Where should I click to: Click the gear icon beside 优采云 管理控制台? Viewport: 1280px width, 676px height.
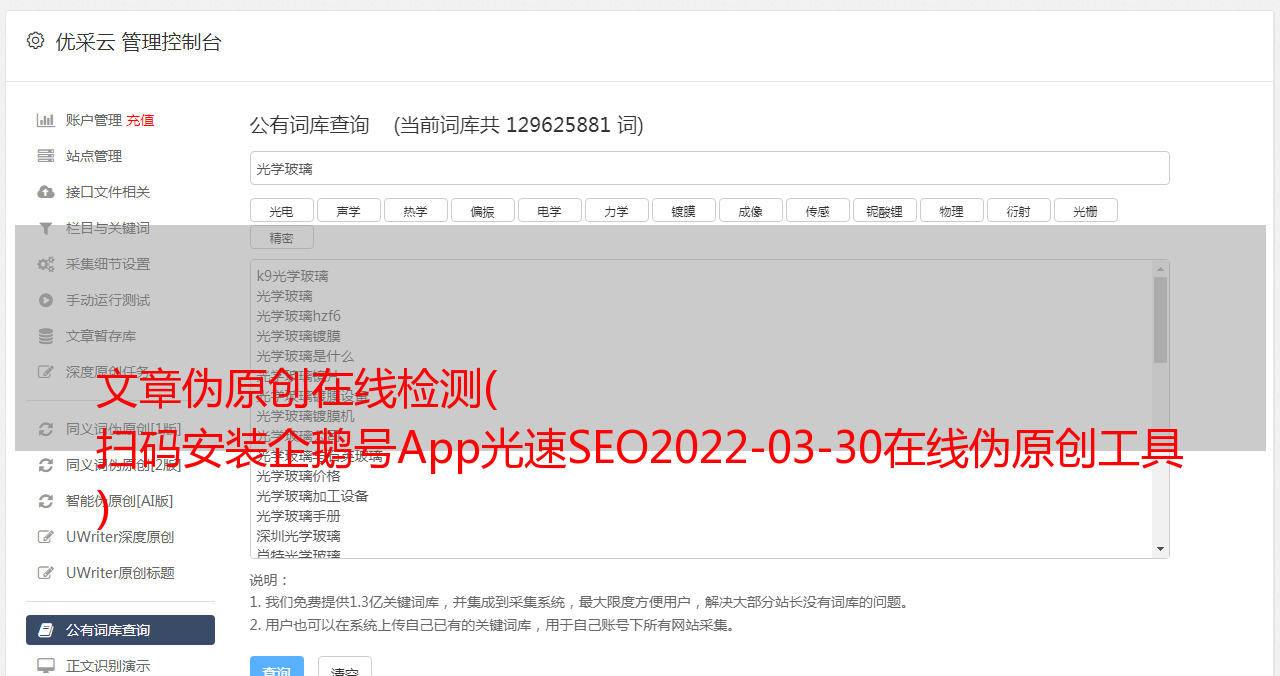tap(36, 41)
